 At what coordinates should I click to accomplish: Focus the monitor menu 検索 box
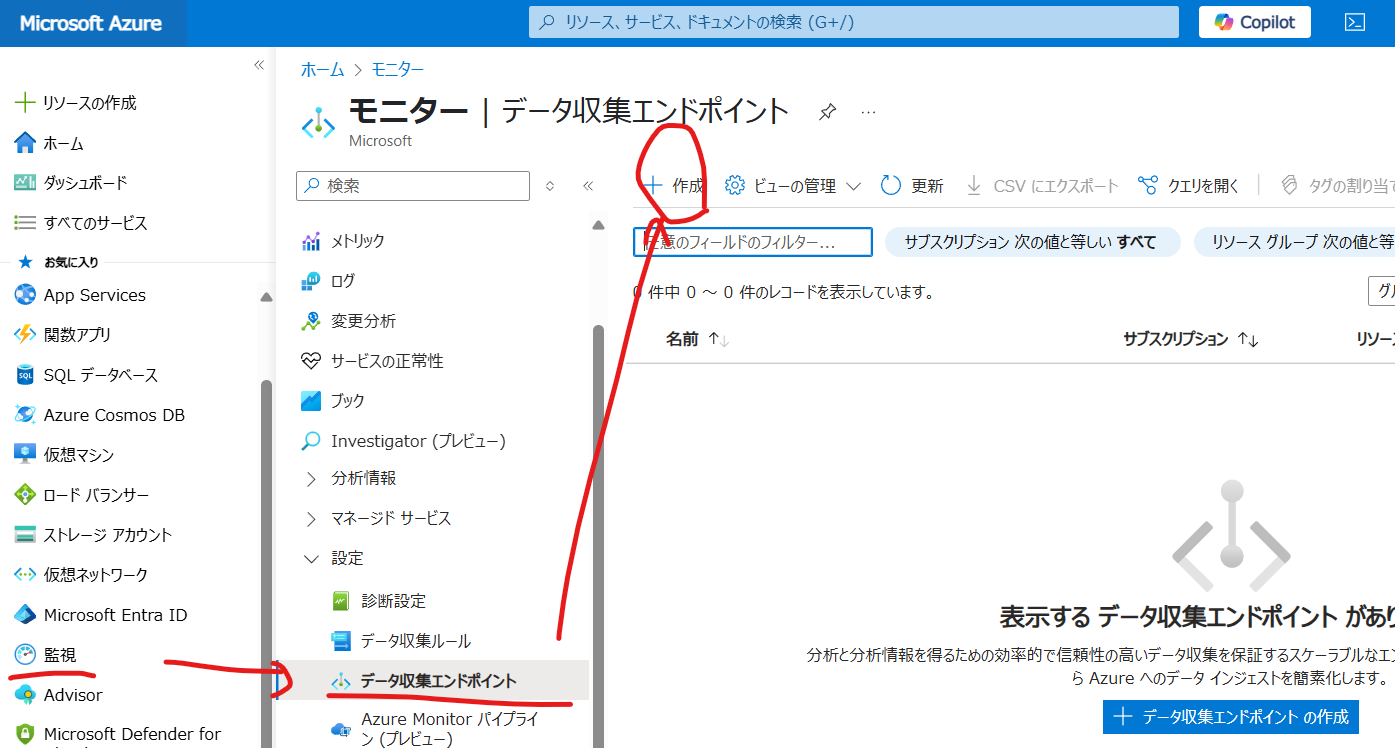(x=413, y=186)
